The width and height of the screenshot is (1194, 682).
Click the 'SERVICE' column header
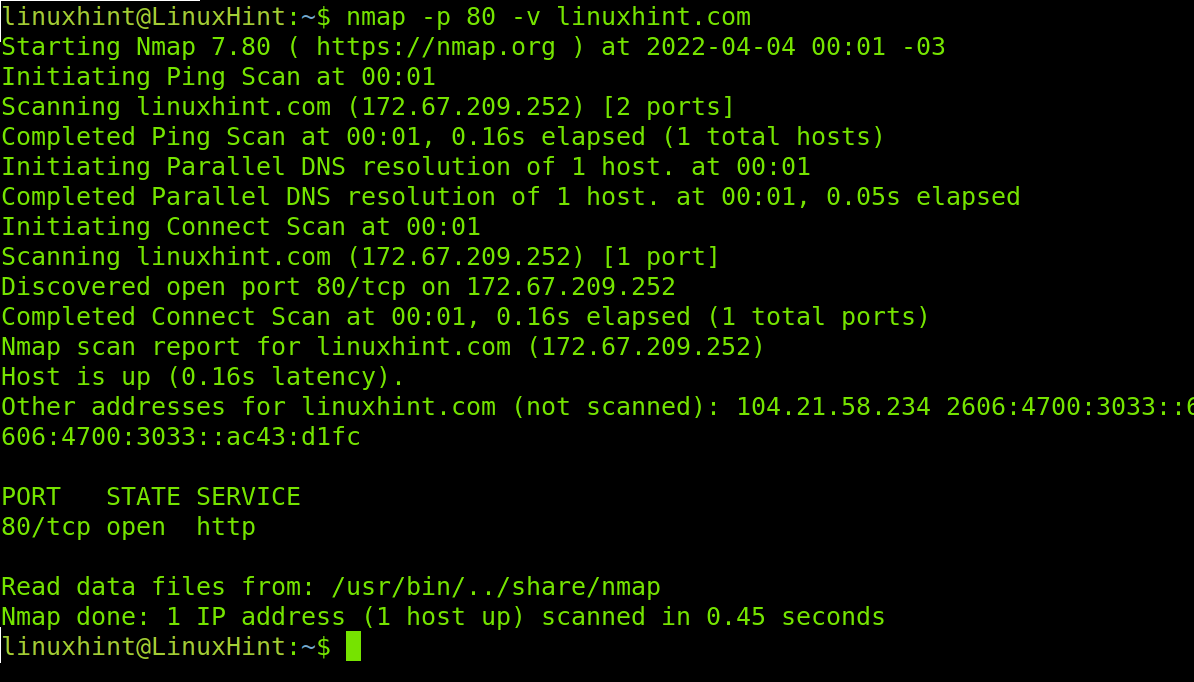(248, 497)
